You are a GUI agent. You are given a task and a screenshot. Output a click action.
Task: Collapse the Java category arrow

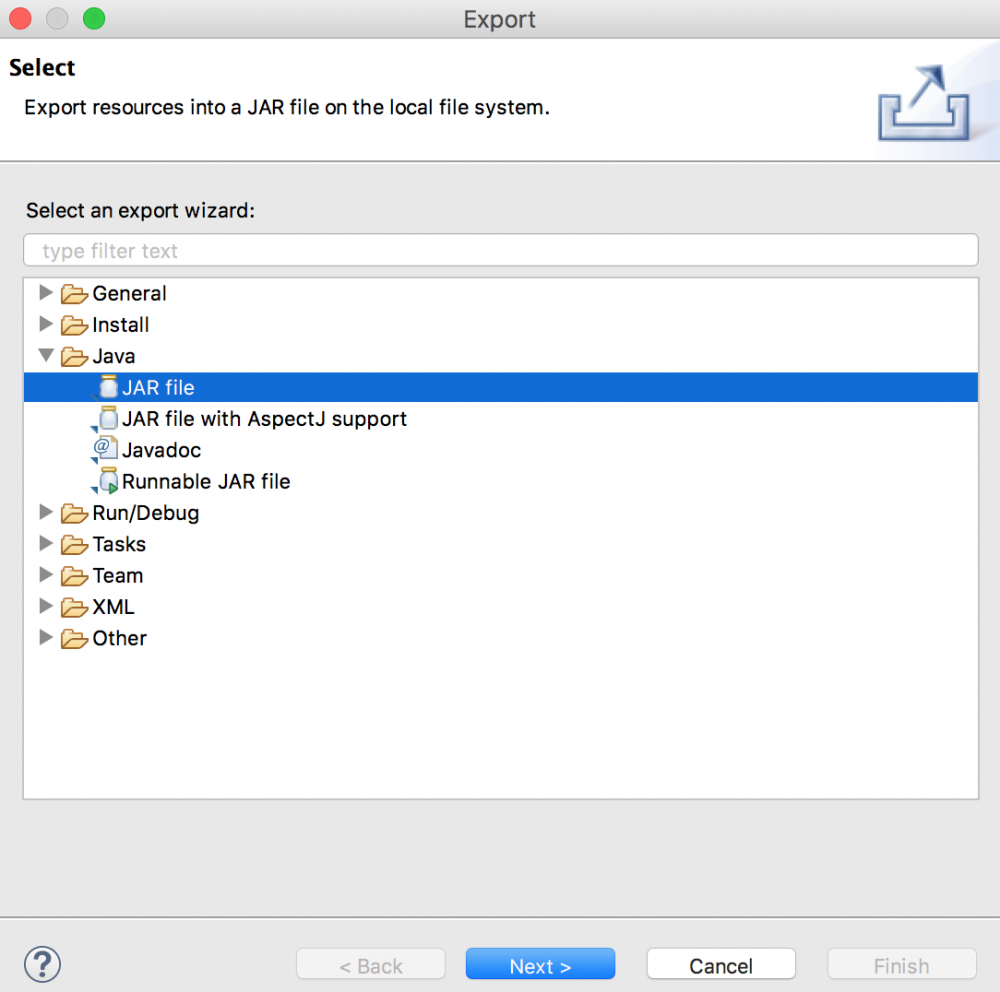point(45,356)
